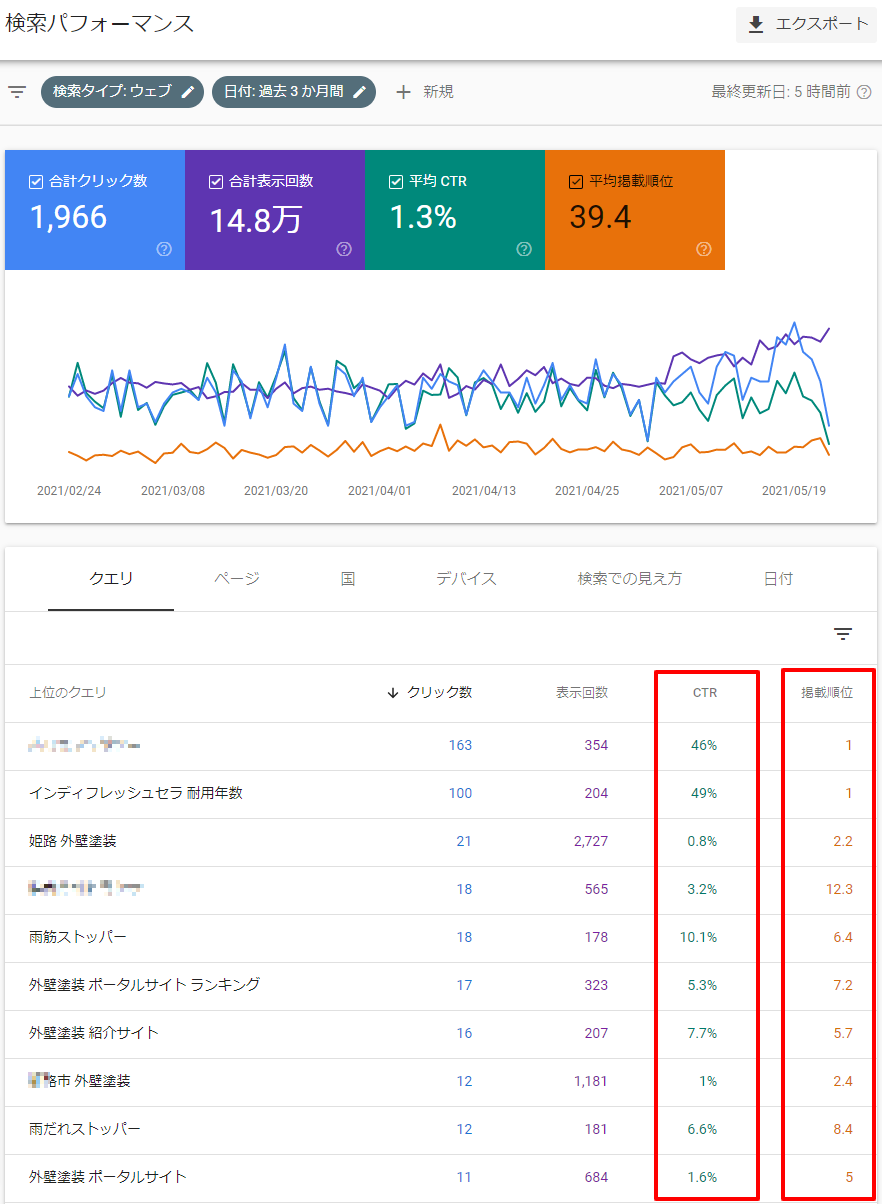Click chart date label 2021/02/24
The height and width of the screenshot is (1204, 882).
pos(69,491)
